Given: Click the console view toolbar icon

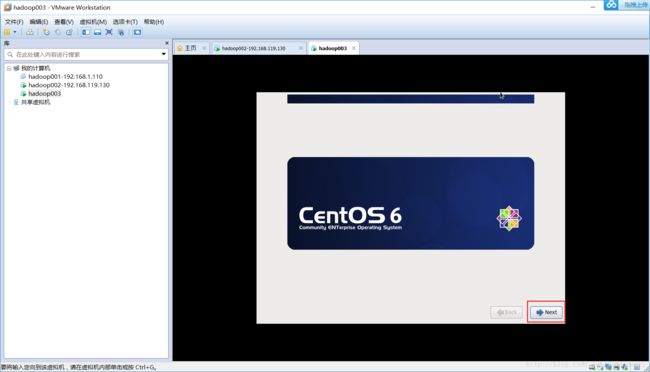Looking at the screenshot, I should click(137, 32).
